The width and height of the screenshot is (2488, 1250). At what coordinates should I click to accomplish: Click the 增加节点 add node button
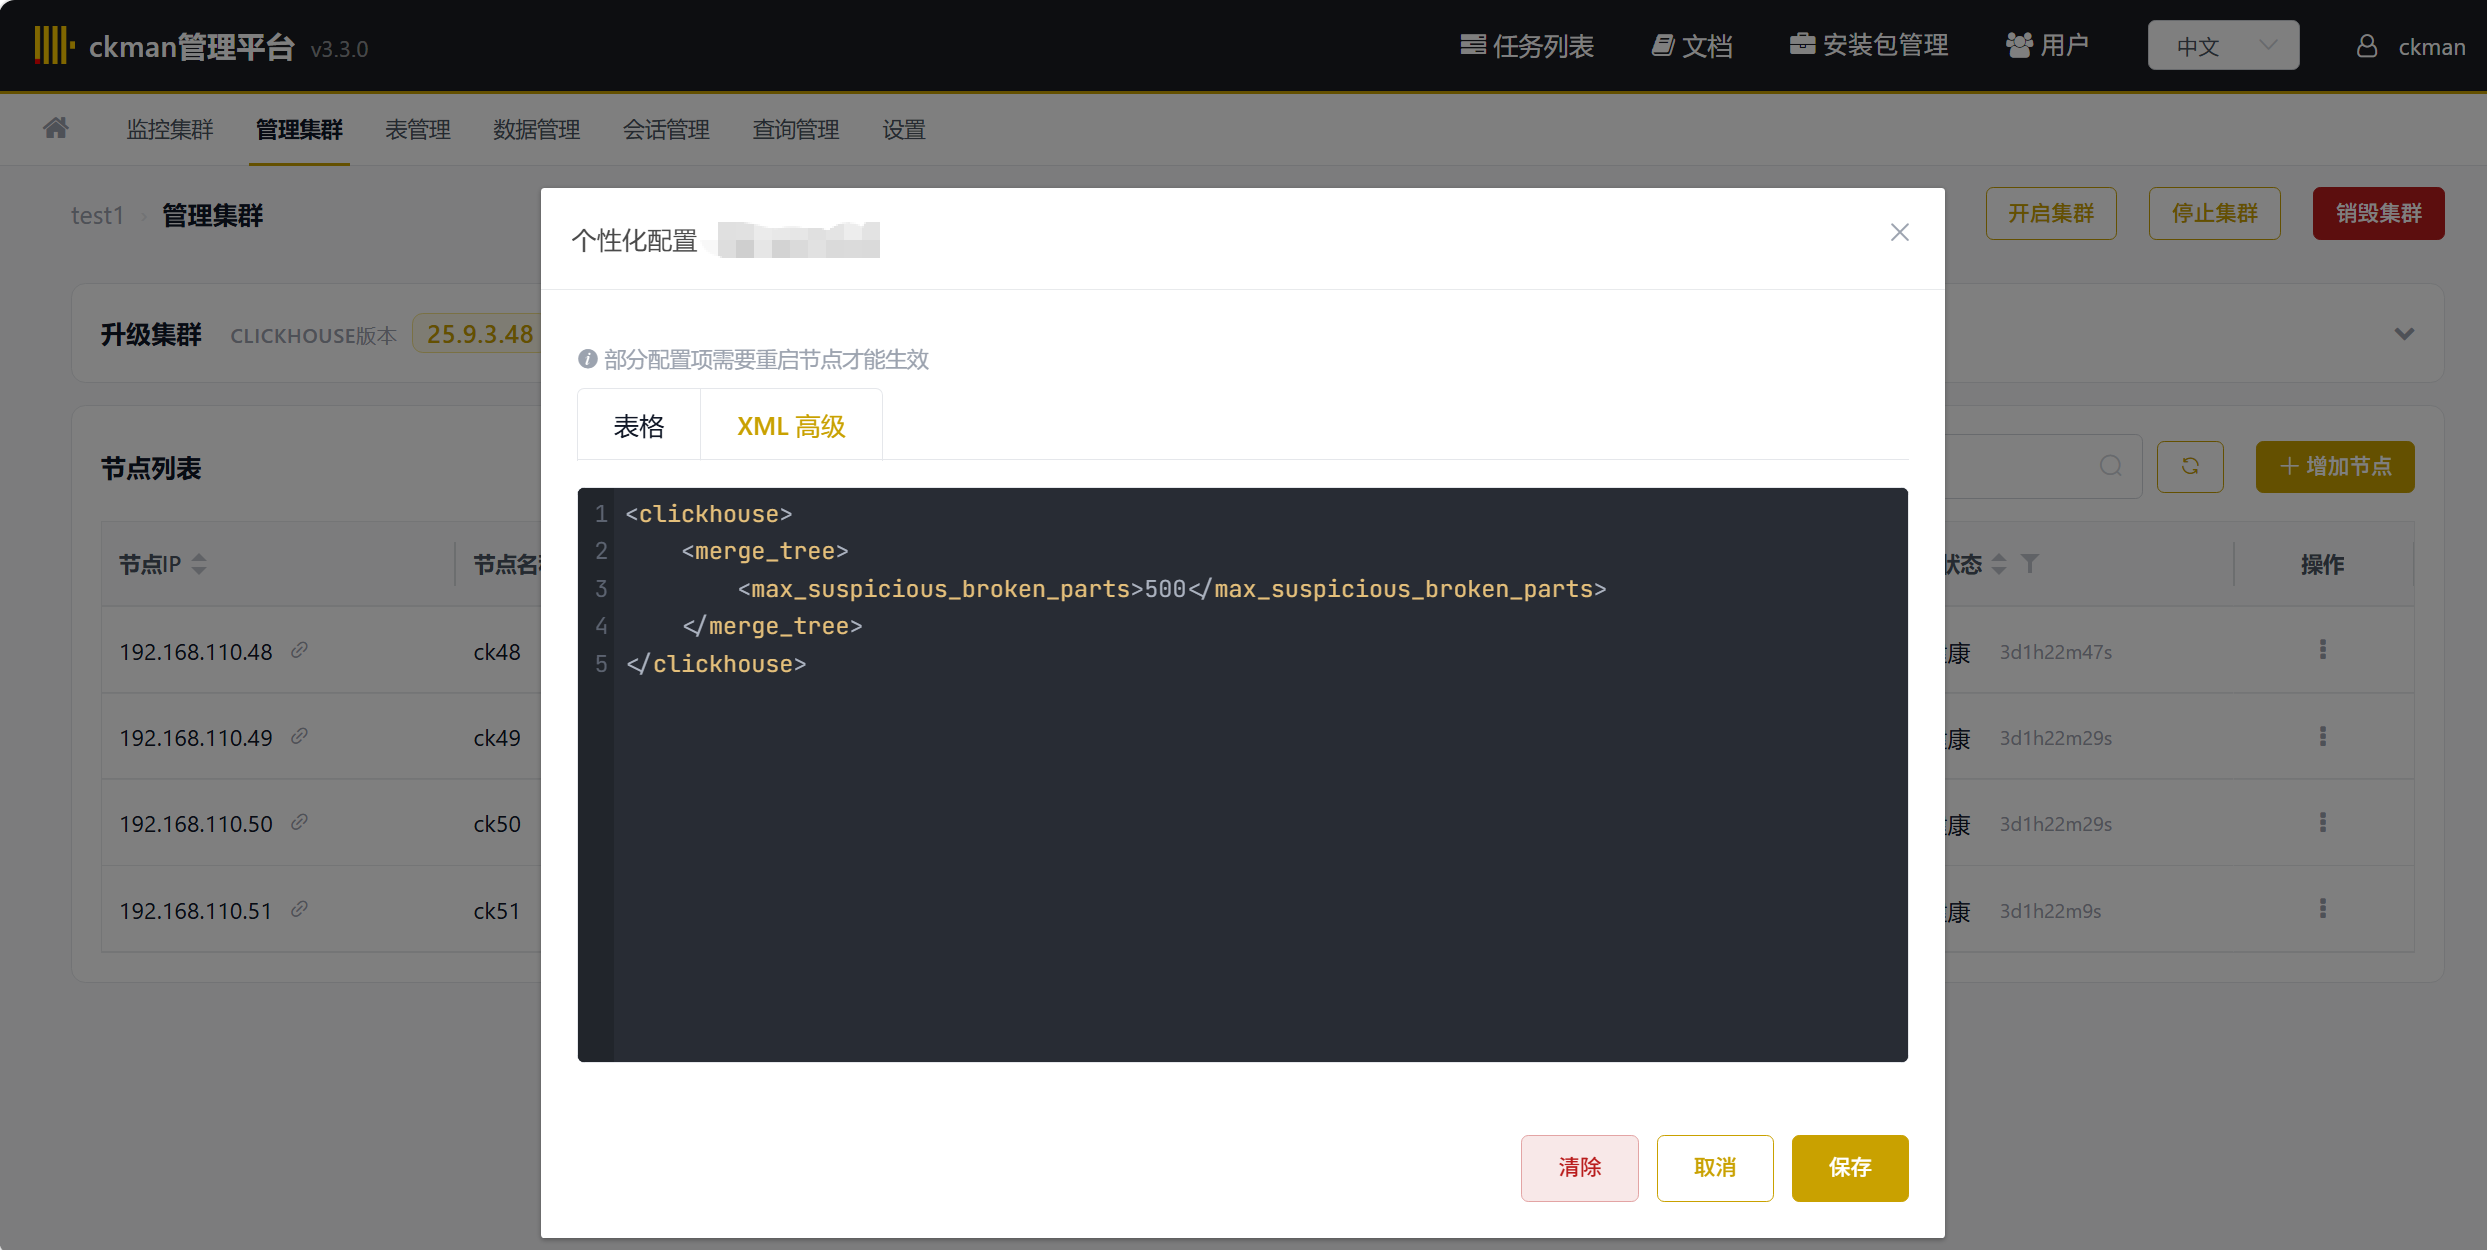(2335, 466)
